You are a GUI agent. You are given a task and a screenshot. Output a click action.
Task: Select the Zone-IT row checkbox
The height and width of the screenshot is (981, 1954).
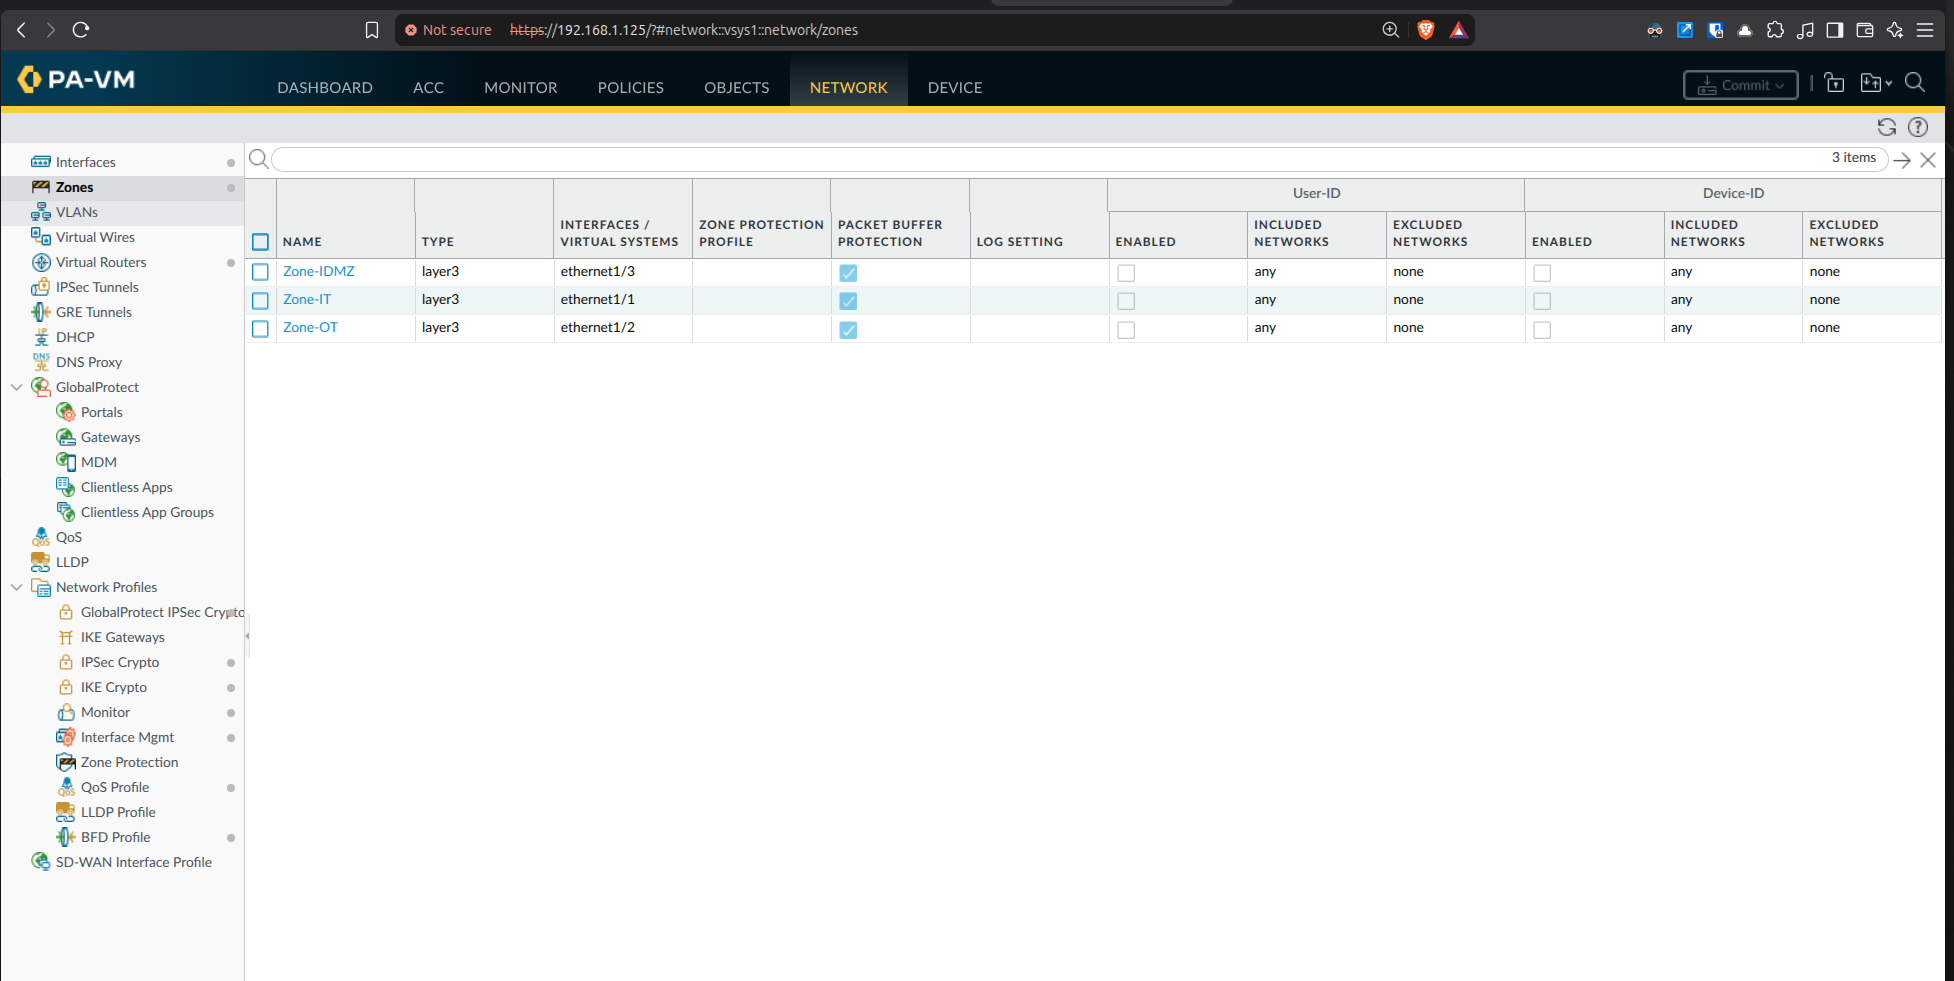(x=260, y=300)
